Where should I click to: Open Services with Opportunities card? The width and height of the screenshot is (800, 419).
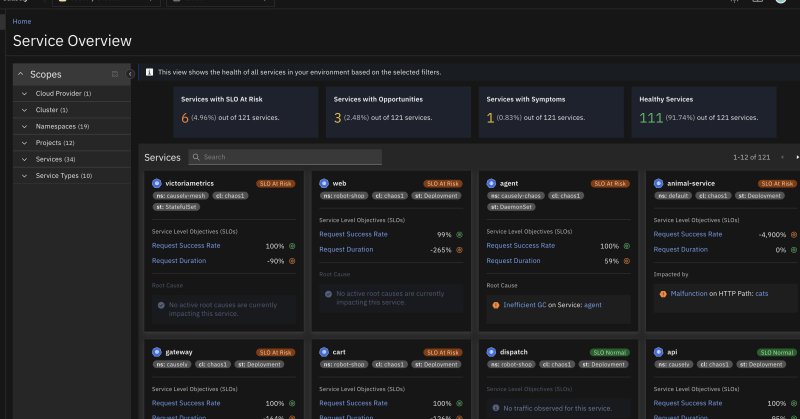pos(398,112)
